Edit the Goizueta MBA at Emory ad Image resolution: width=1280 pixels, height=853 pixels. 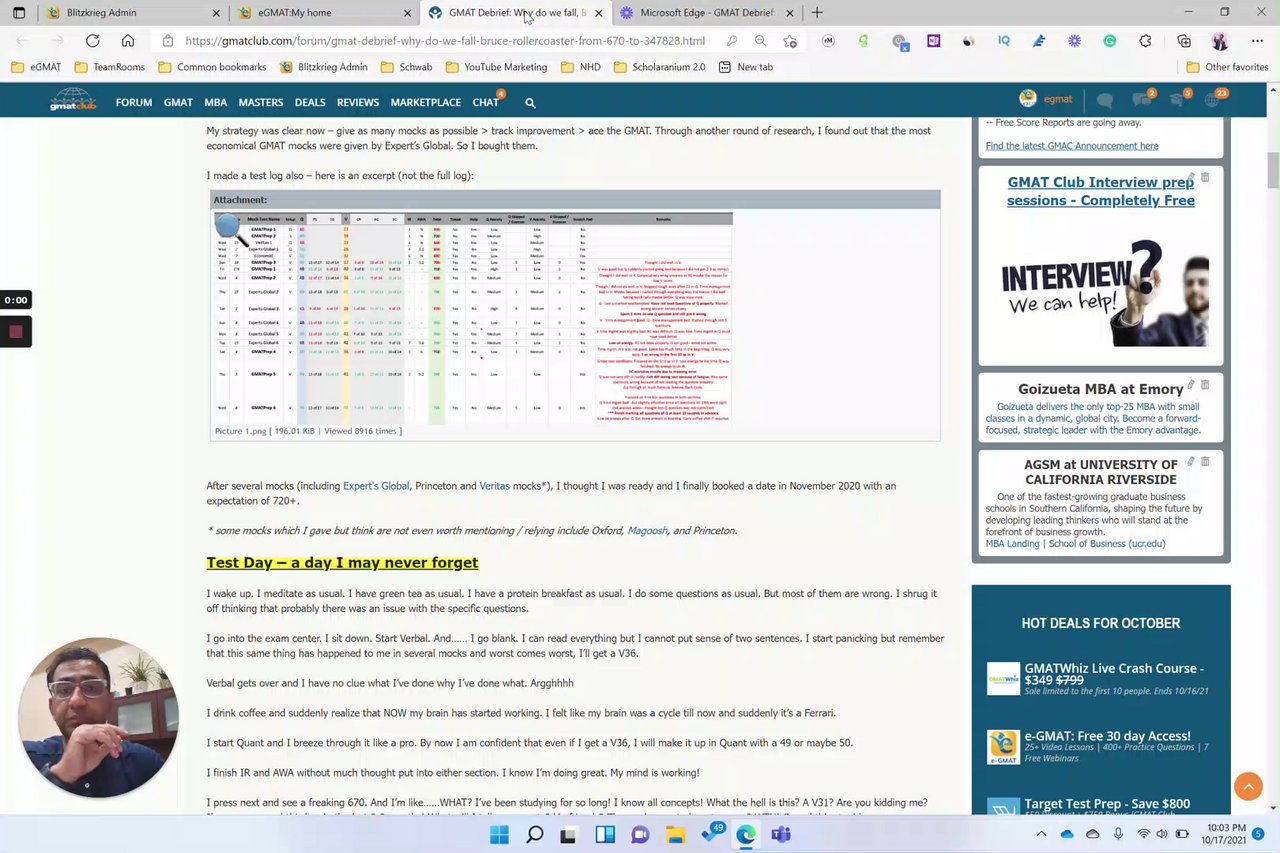[x=1190, y=385]
